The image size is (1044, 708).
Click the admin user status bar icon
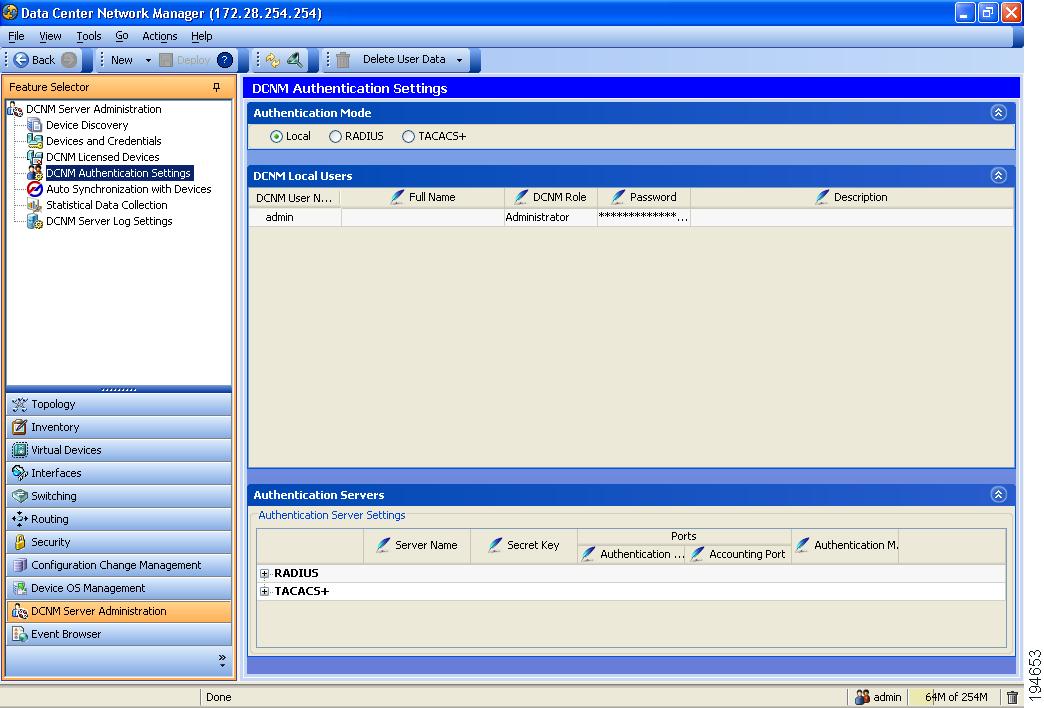click(x=862, y=697)
